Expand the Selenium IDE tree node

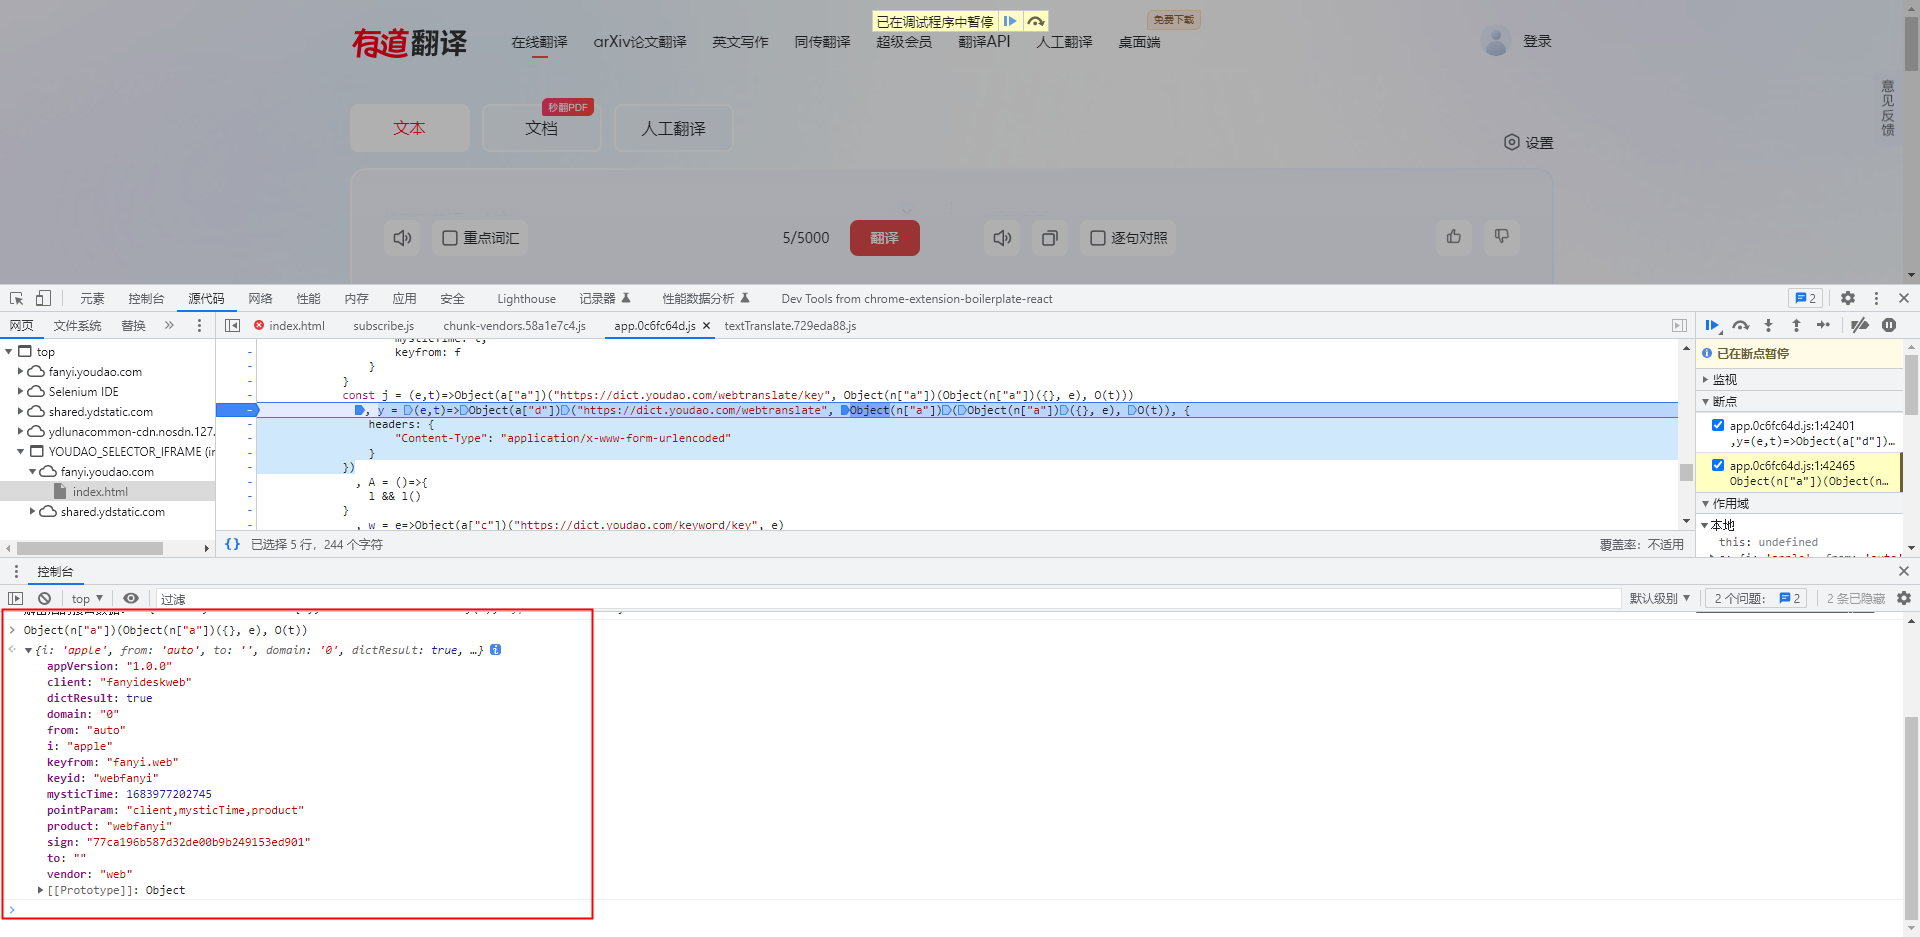pyautogui.click(x=20, y=392)
